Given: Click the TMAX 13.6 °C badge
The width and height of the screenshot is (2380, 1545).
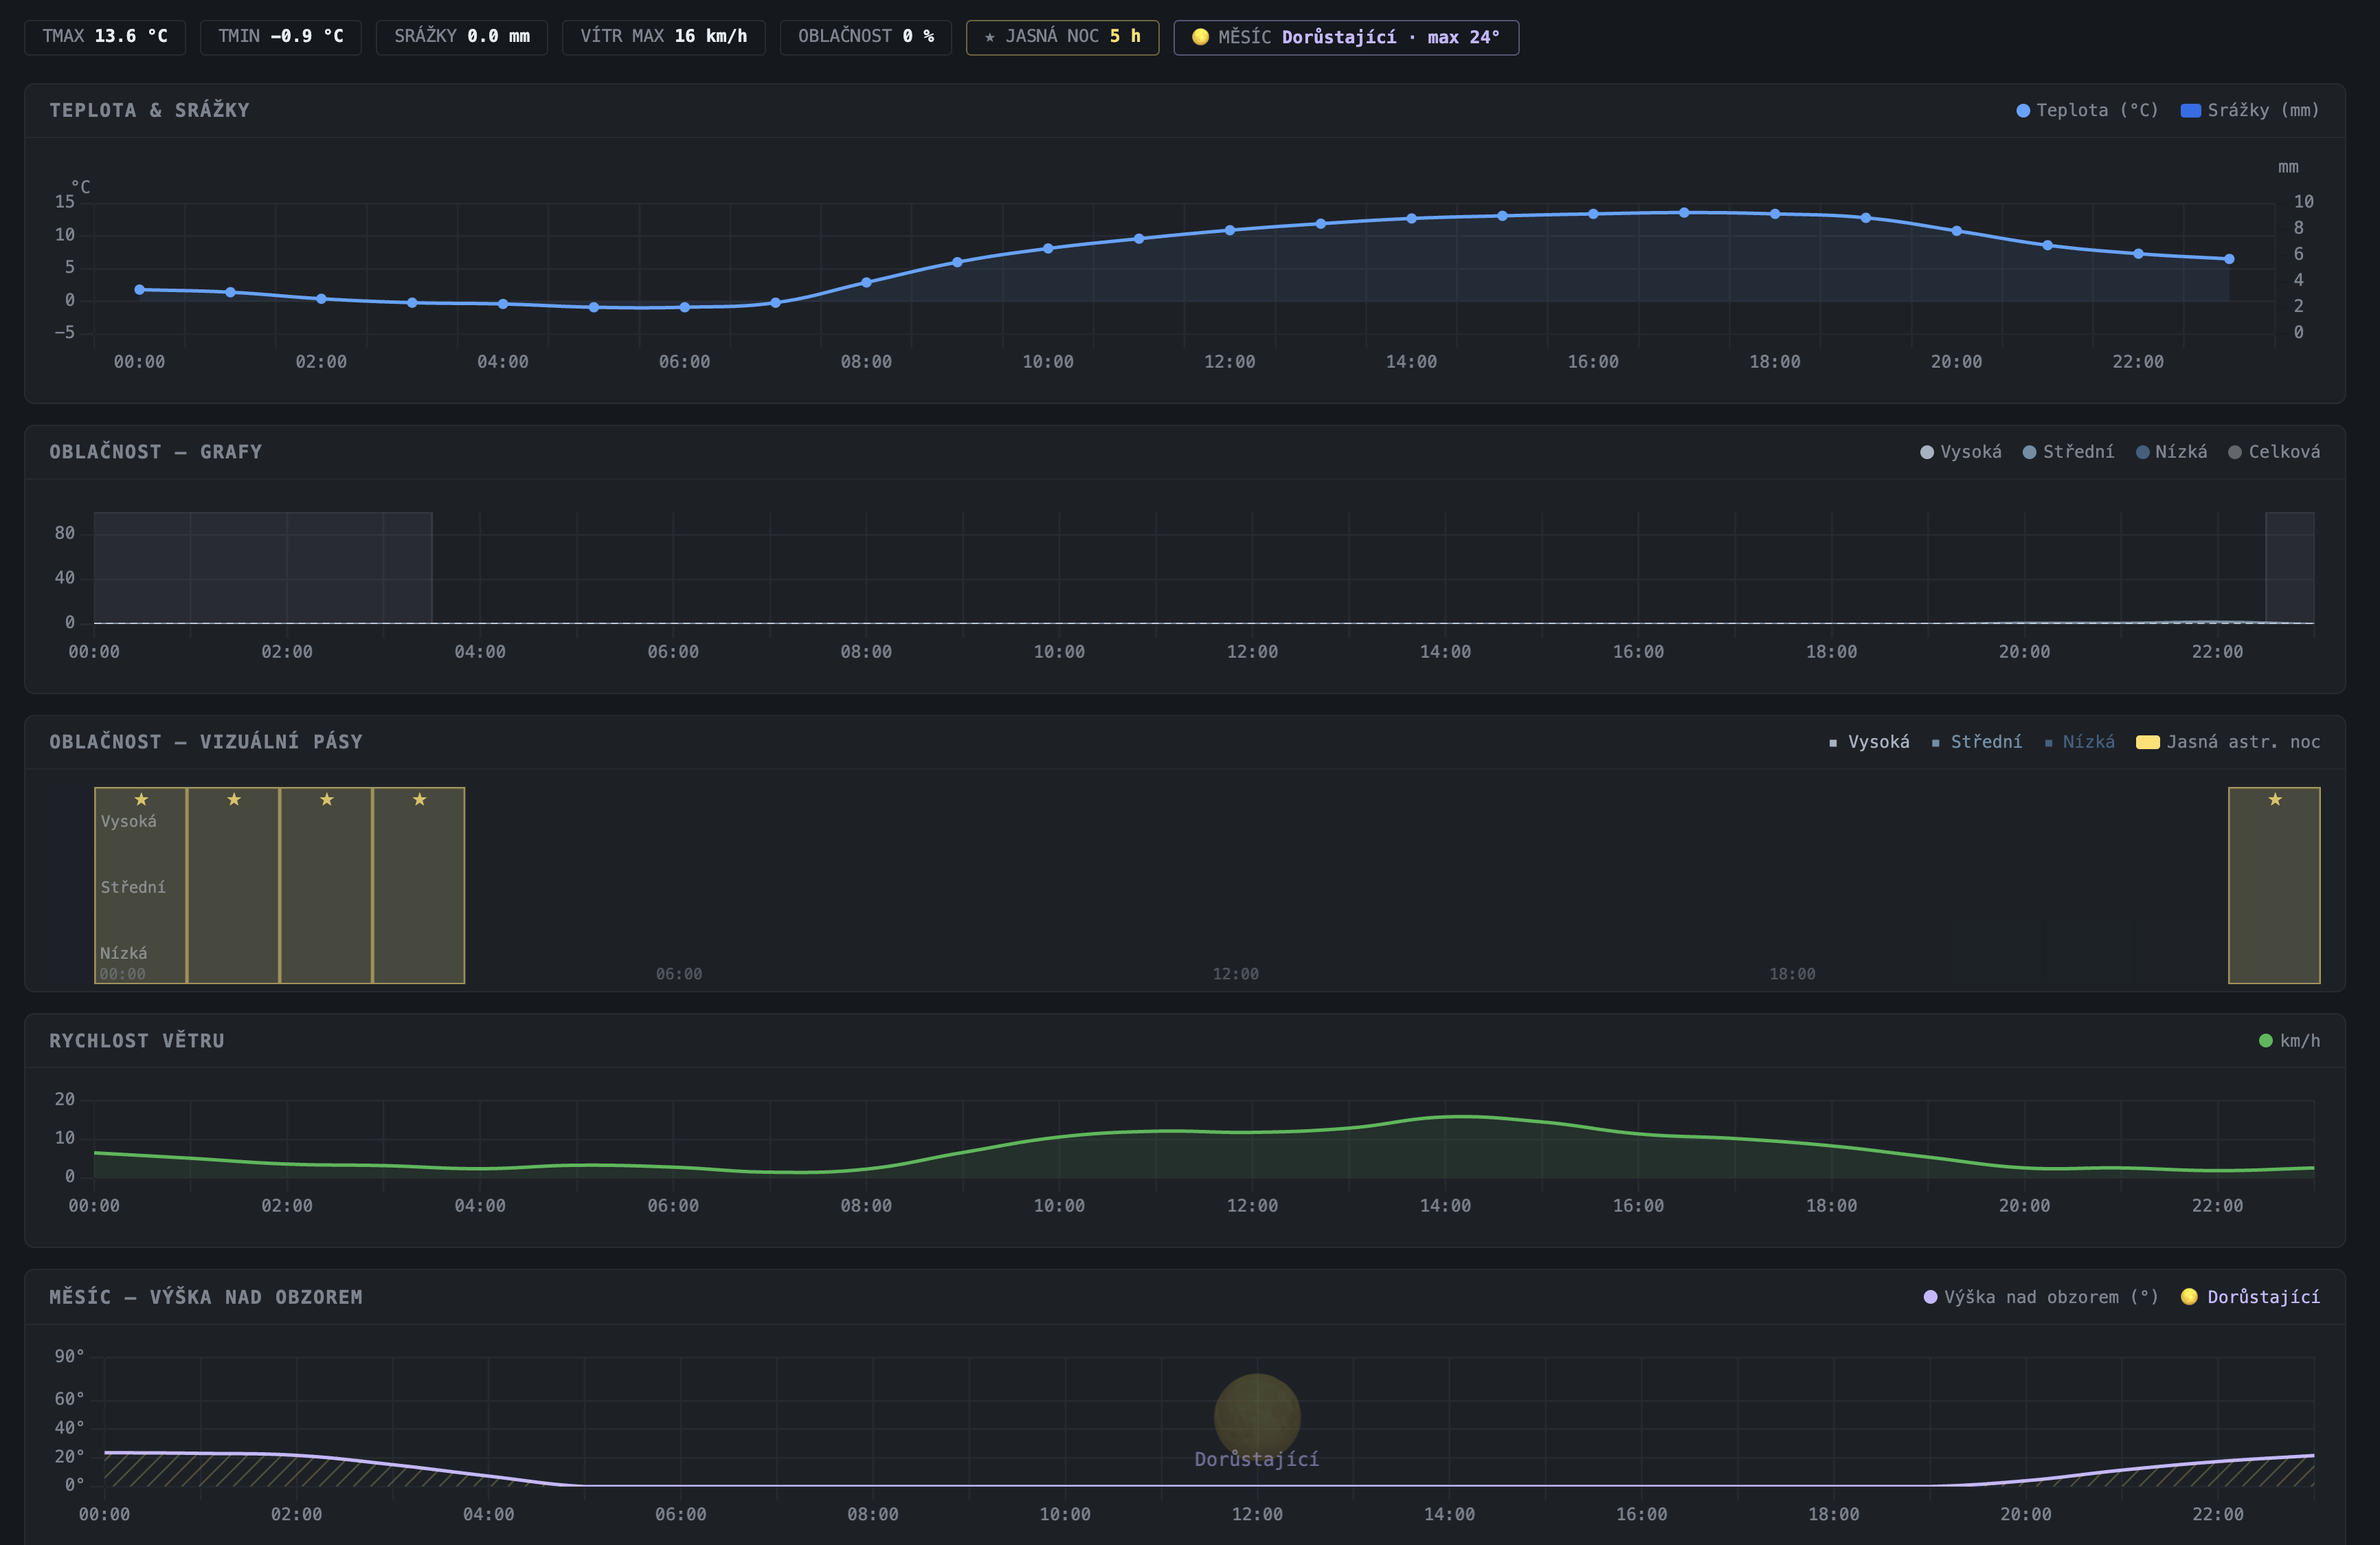Looking at the screenshot, I should pyautogui.click(x=105, y=37).
